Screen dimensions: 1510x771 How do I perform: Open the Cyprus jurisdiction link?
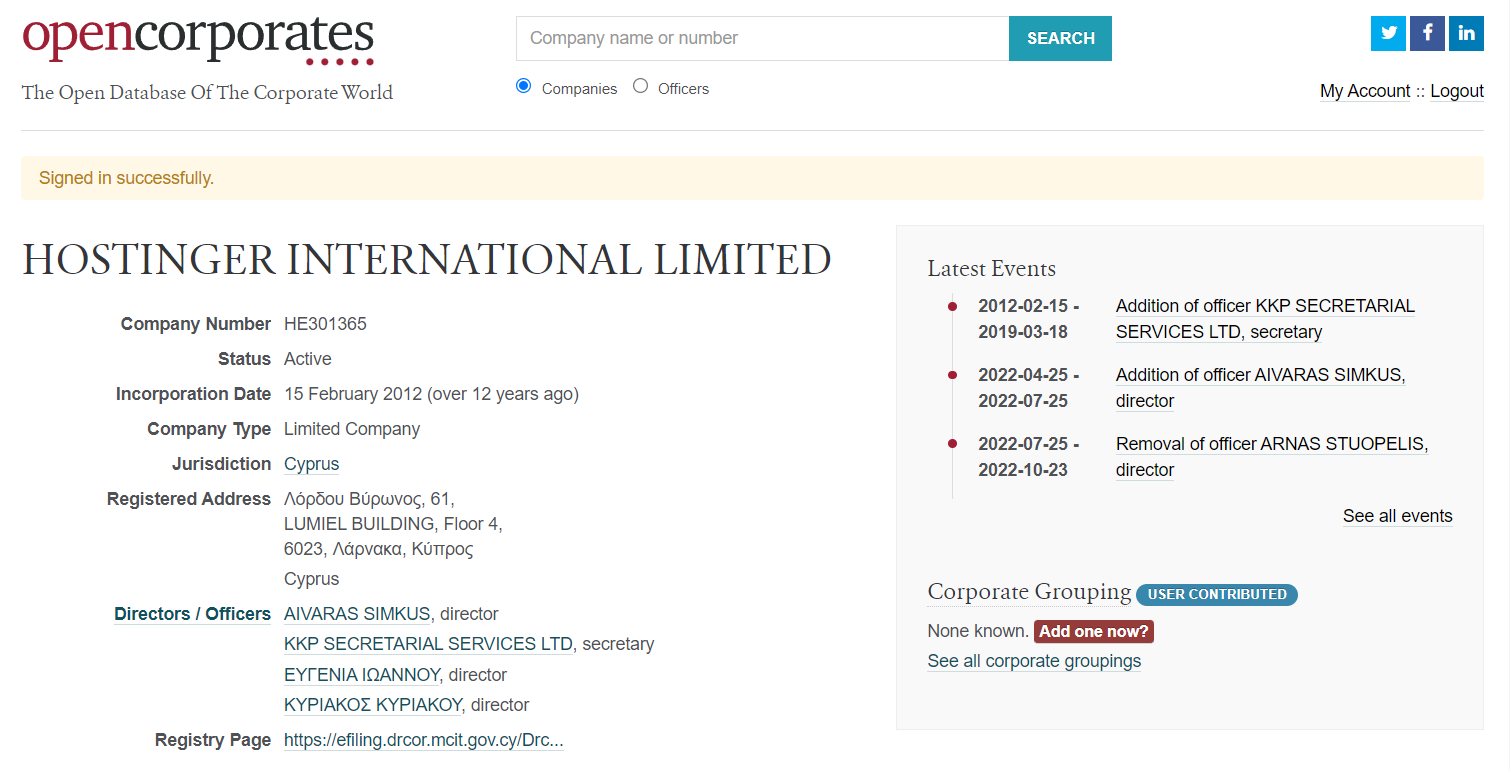(311, 464)
